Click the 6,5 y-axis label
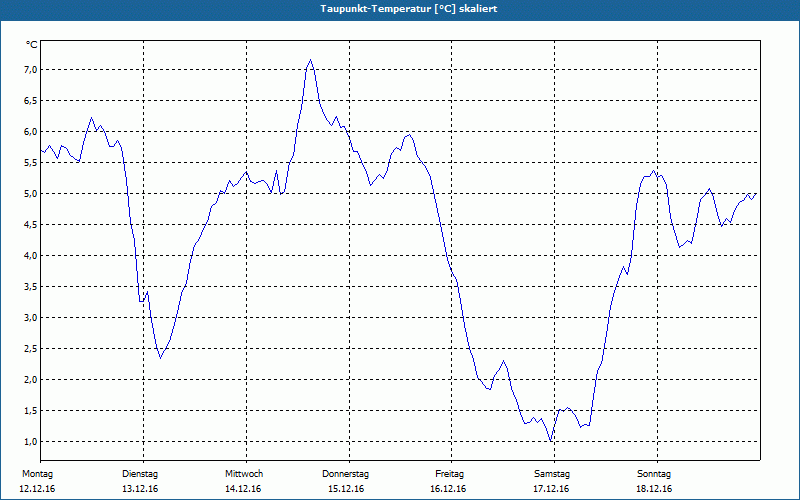800x500 pixels. click(31, 101)
